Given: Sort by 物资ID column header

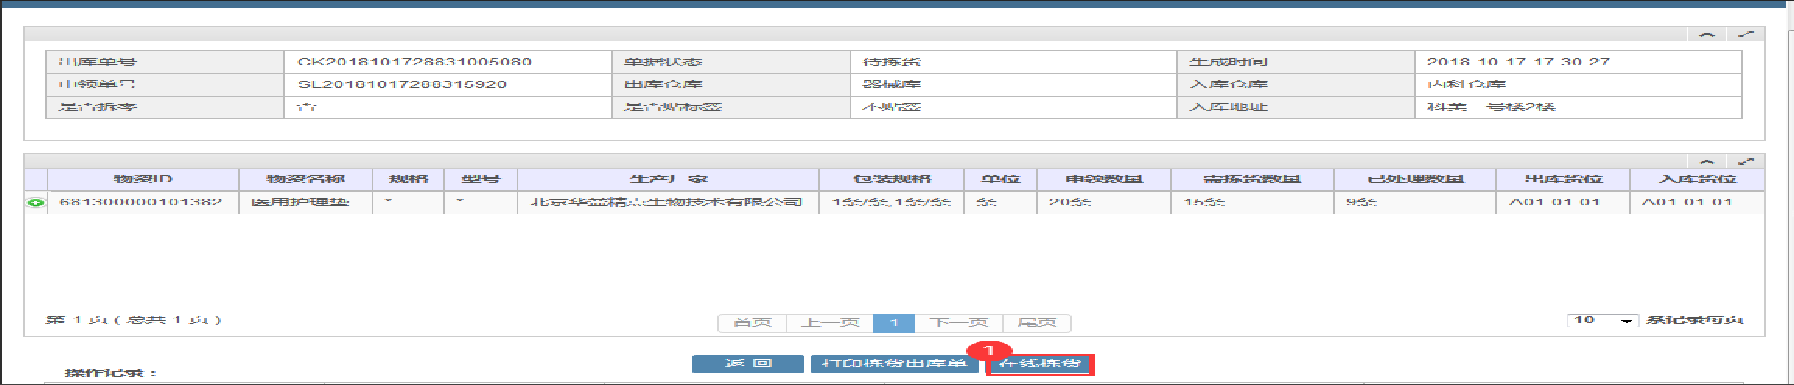Looking at the screenshot, I should pyautogui.click(x=143, y=179).
